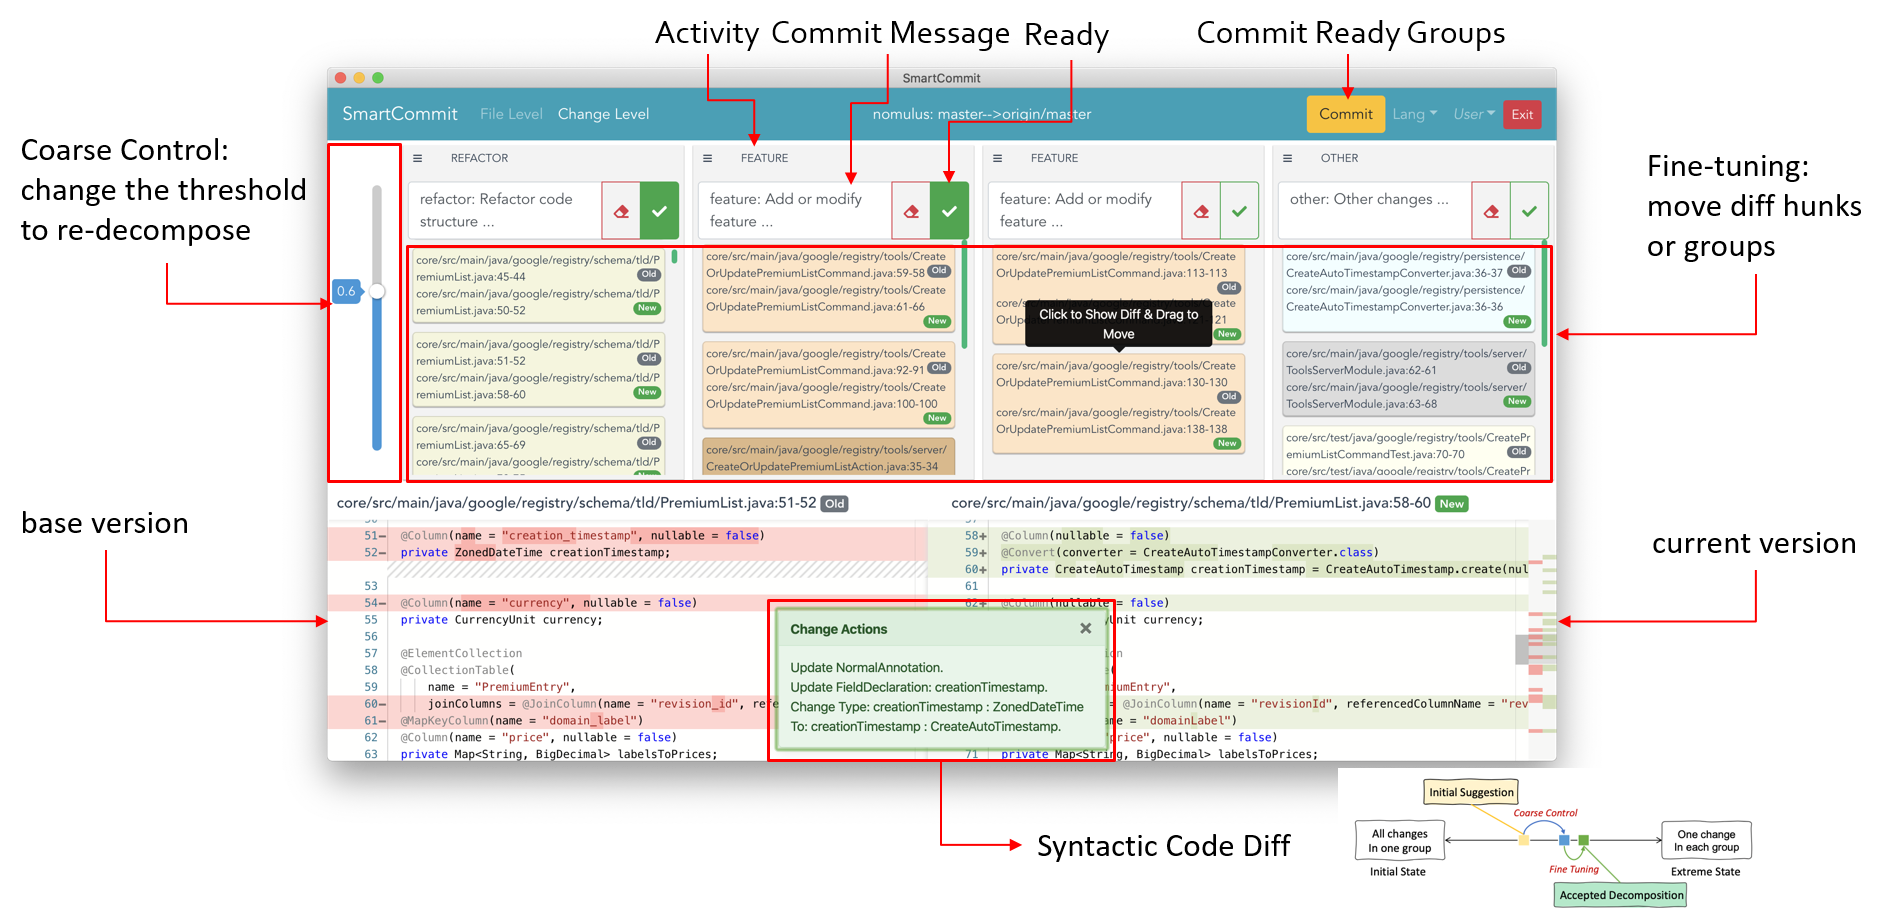Click the REFACTOR group title

(x=479, y=158)
